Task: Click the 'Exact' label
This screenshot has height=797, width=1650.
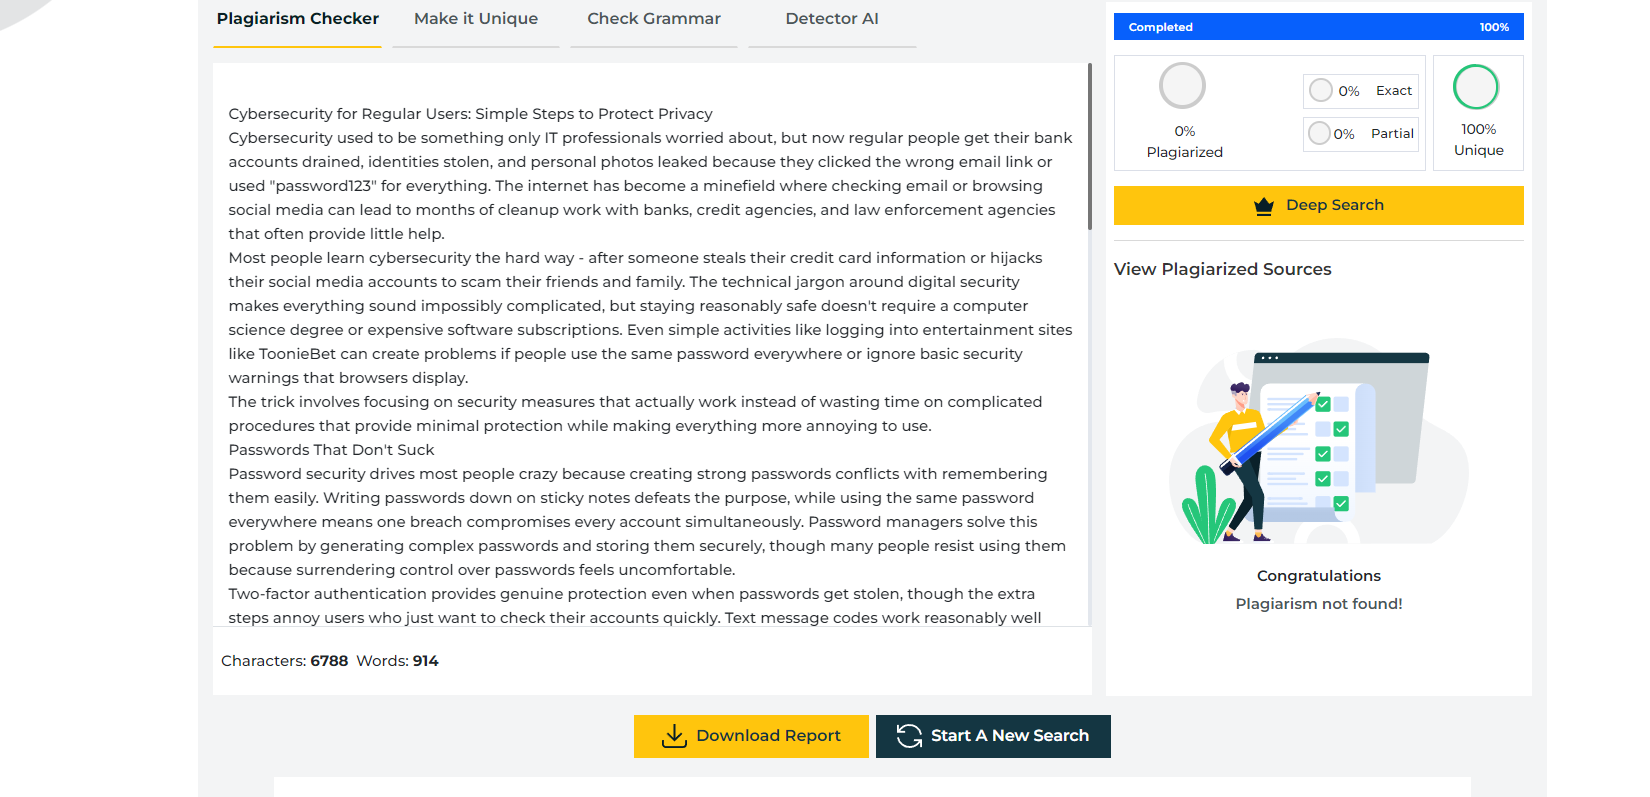Action: click(1394, 91)
